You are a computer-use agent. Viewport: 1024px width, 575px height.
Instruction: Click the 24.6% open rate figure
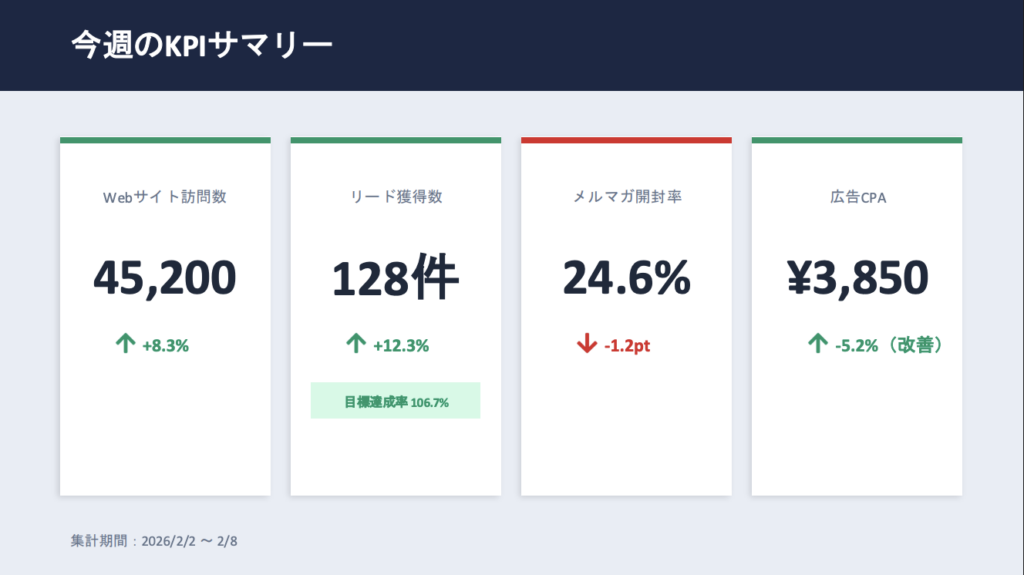(x=626, y=278)
